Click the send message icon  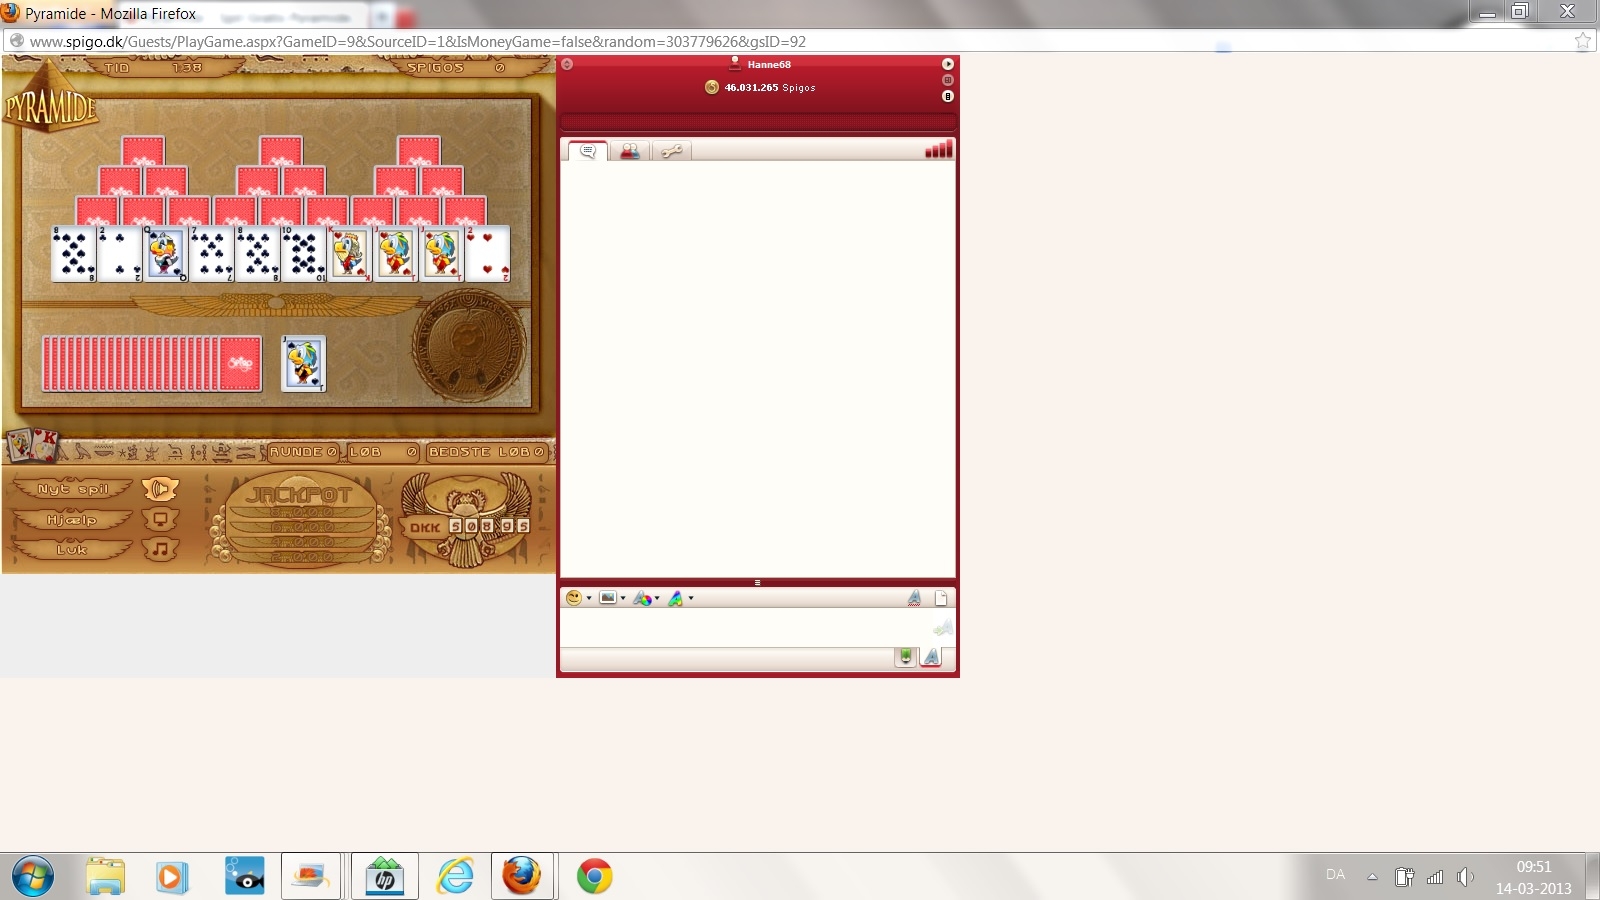click(x=942, y=628)
